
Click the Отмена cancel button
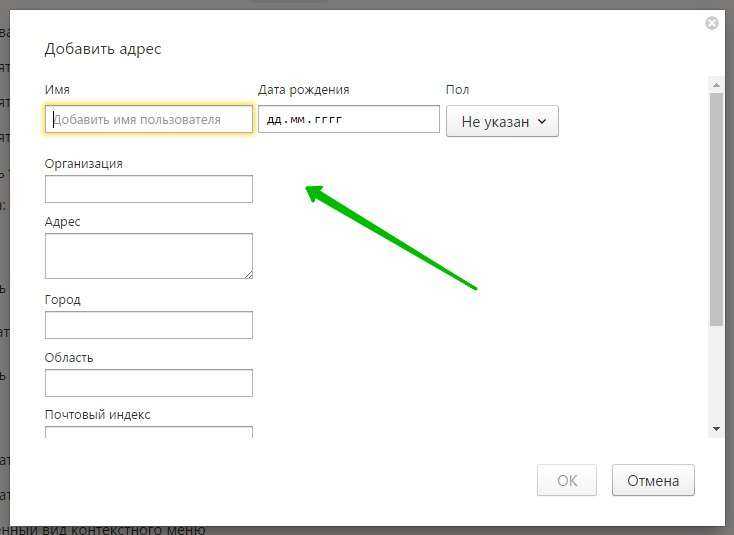pos(653,480)
